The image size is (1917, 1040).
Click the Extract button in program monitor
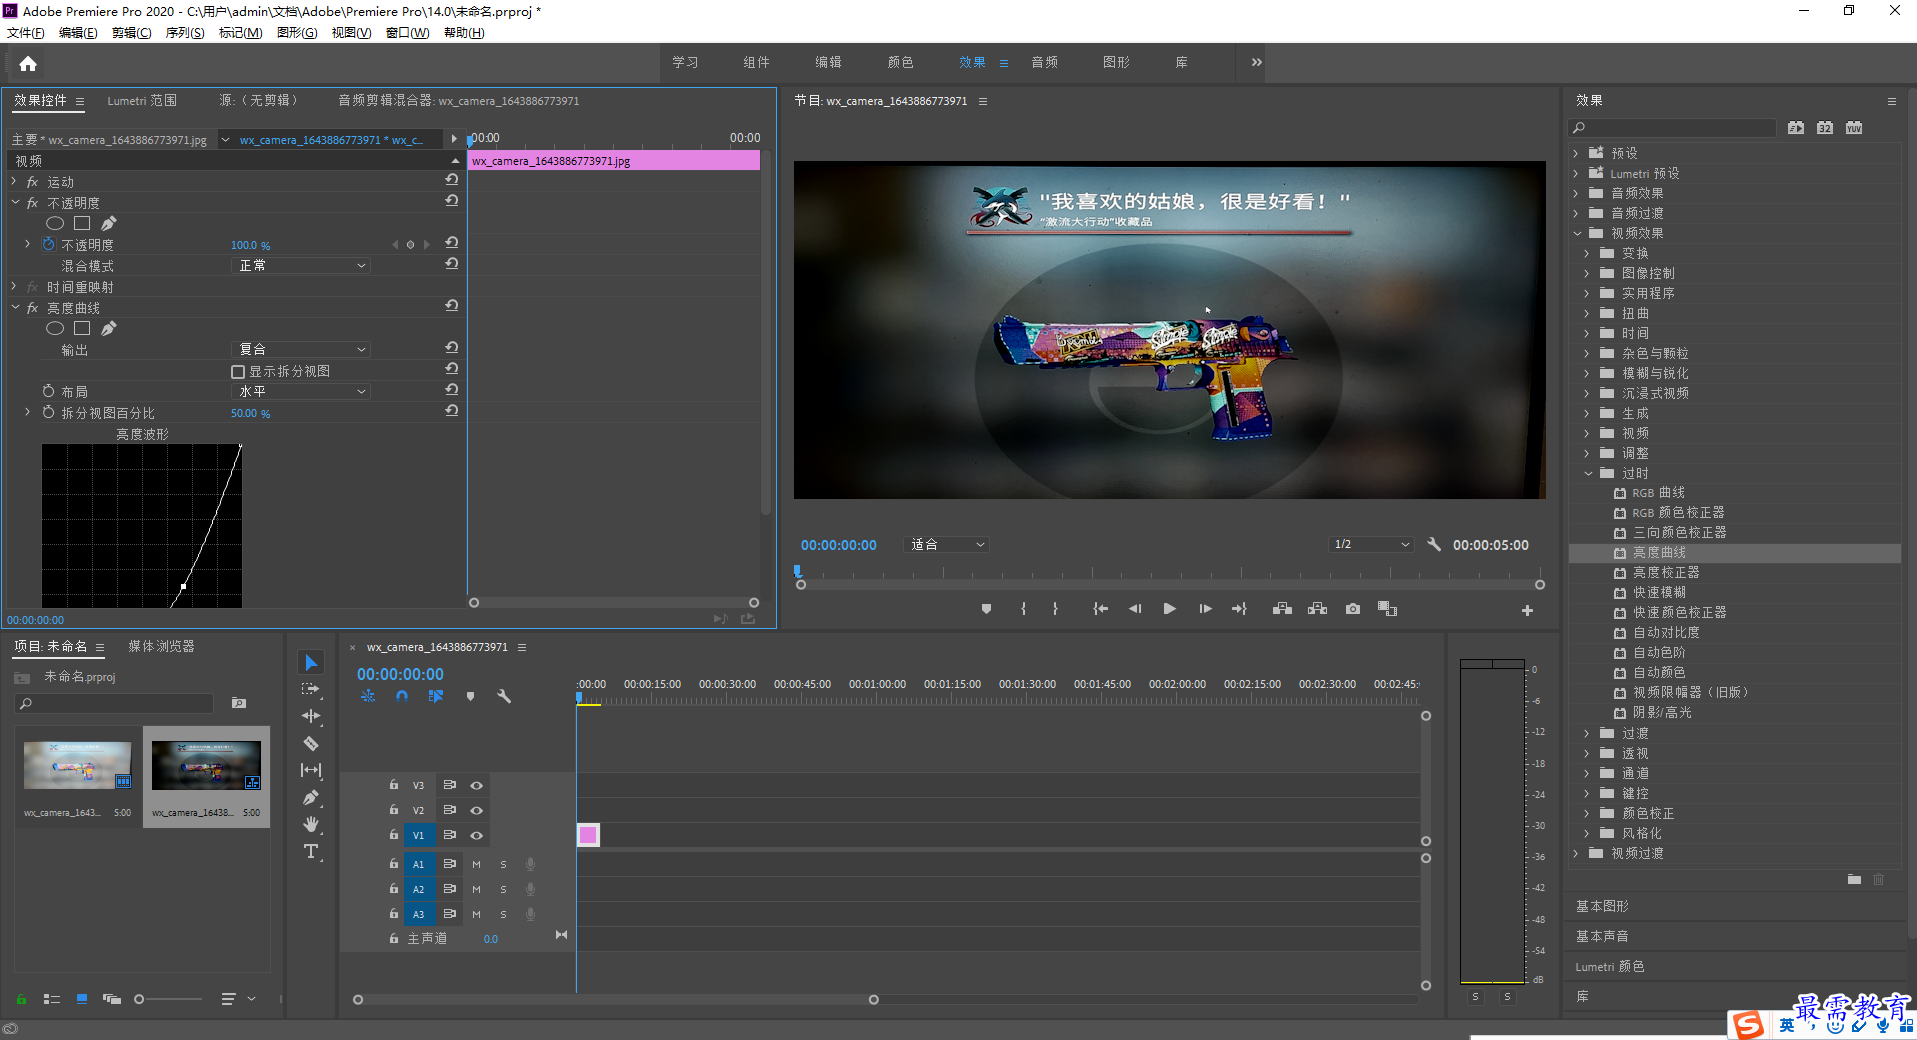click(1318, 609)
